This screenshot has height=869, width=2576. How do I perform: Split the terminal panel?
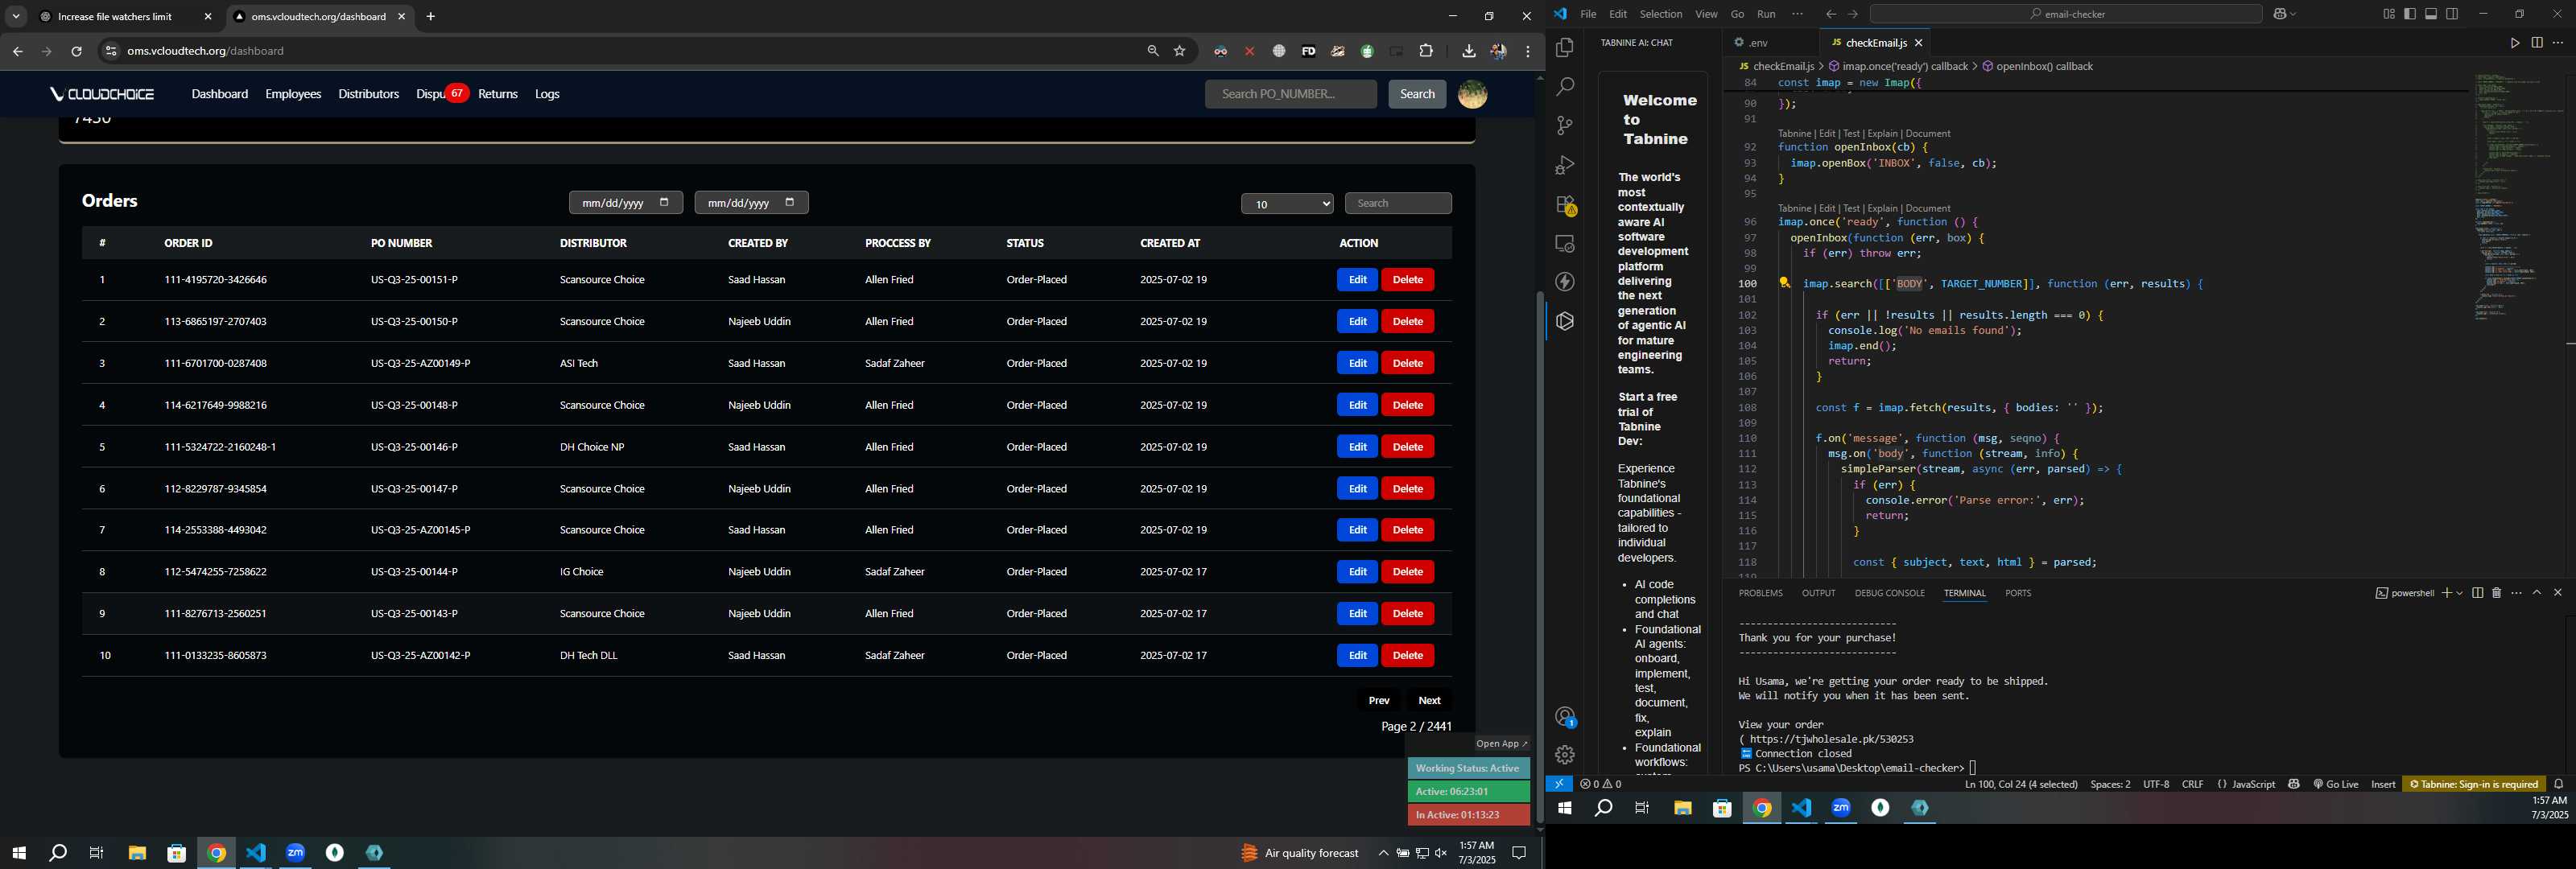pyautogui.click(x=2477, y=593)
